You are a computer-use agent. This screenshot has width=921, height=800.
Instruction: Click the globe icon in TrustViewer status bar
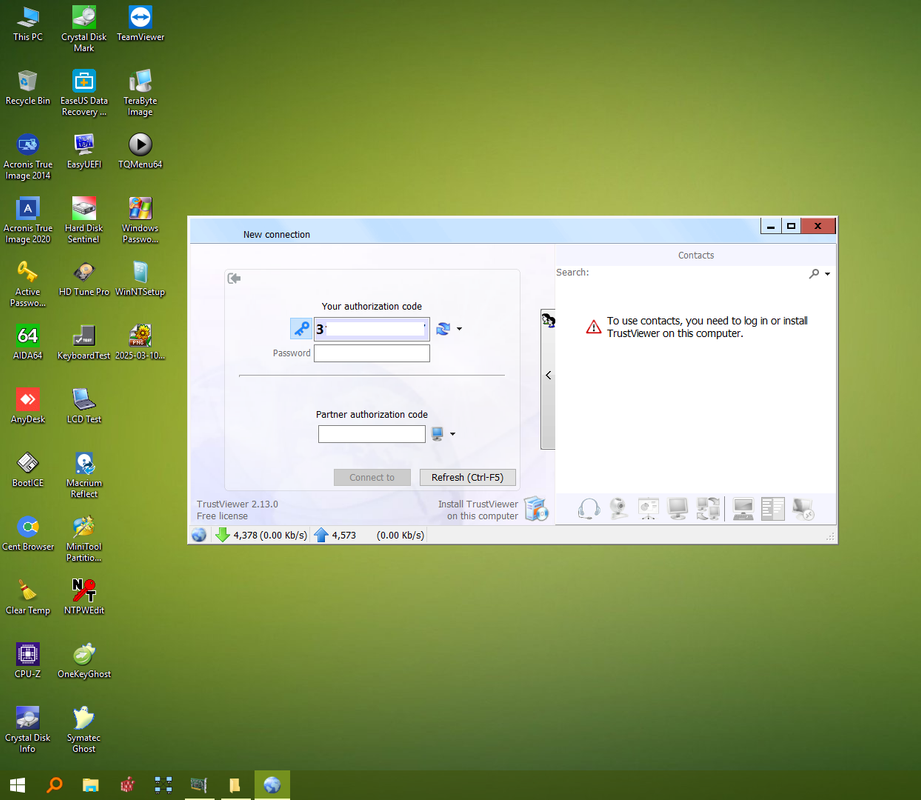click(199, 535)
